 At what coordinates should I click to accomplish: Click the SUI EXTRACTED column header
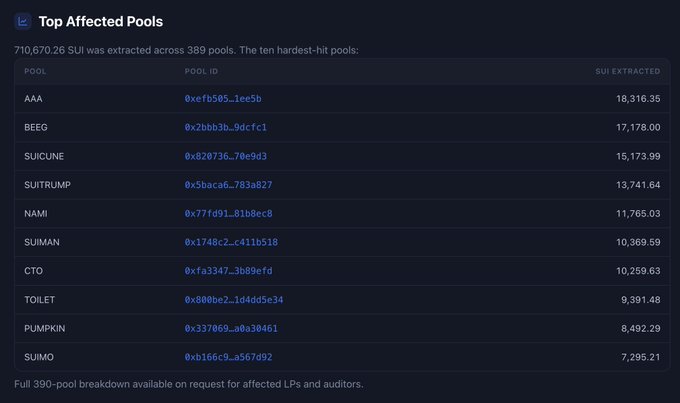click(628, 71)
